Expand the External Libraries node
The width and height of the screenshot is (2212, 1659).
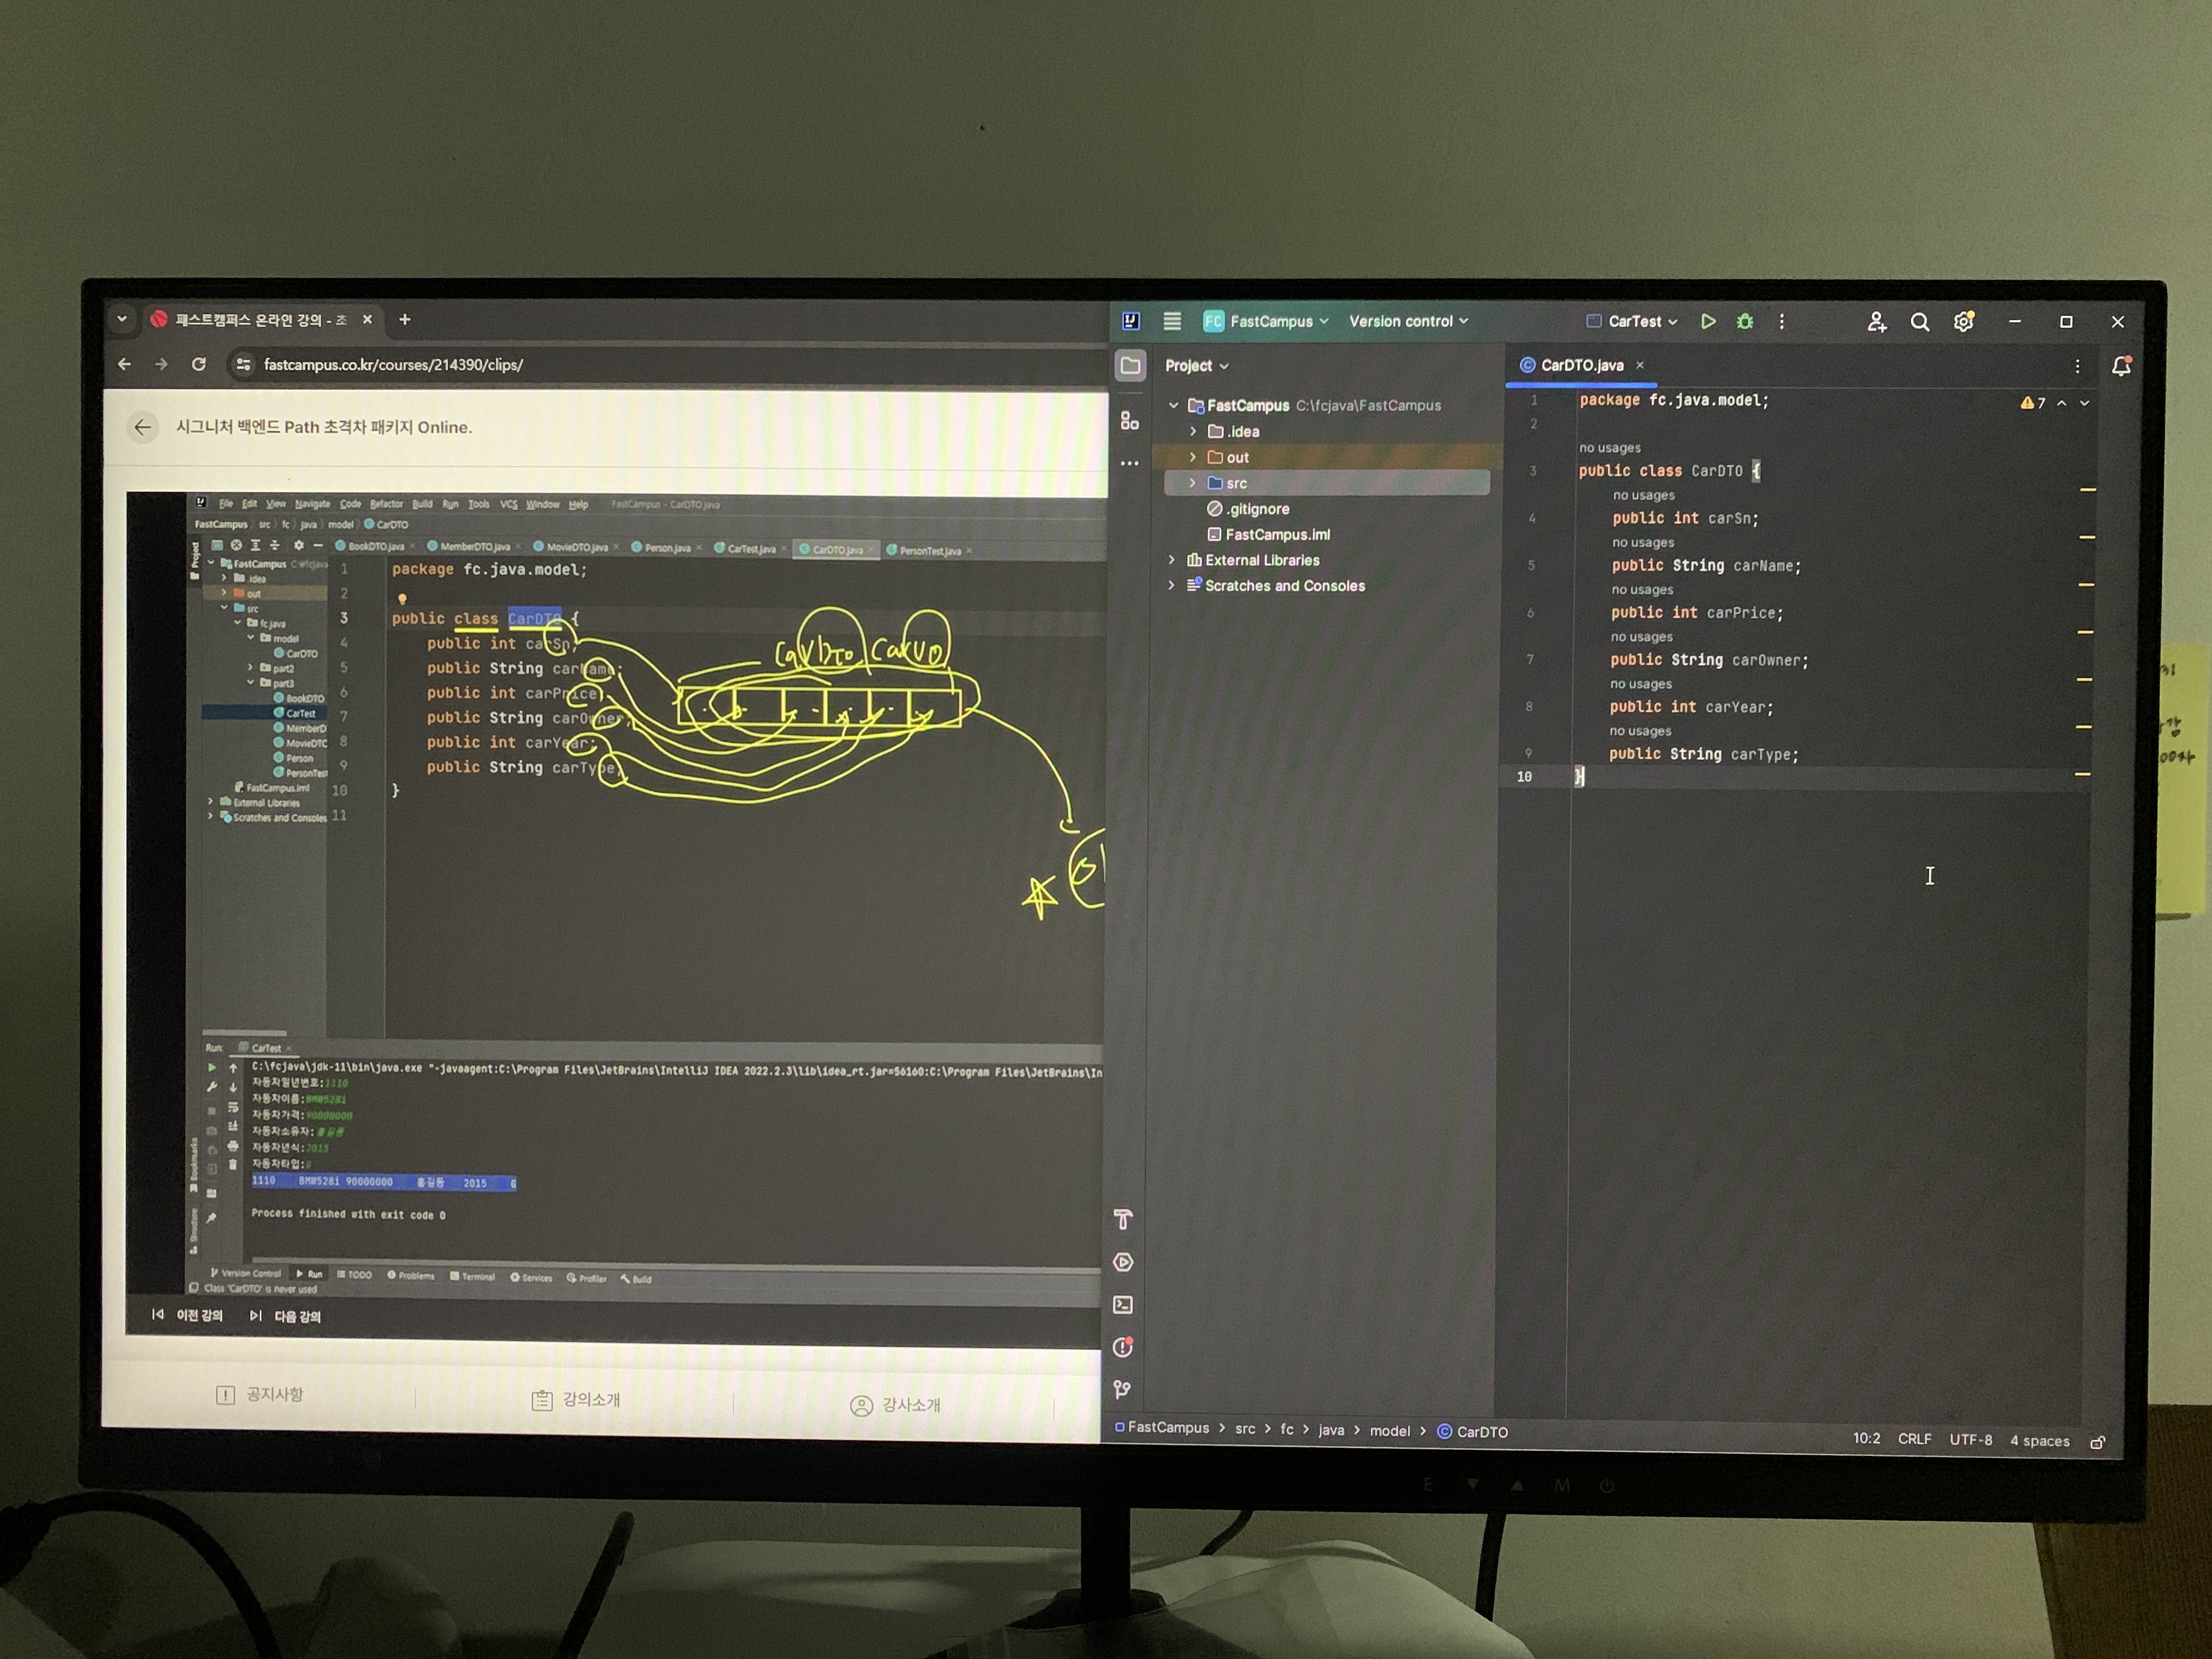tap(1172, 560)
